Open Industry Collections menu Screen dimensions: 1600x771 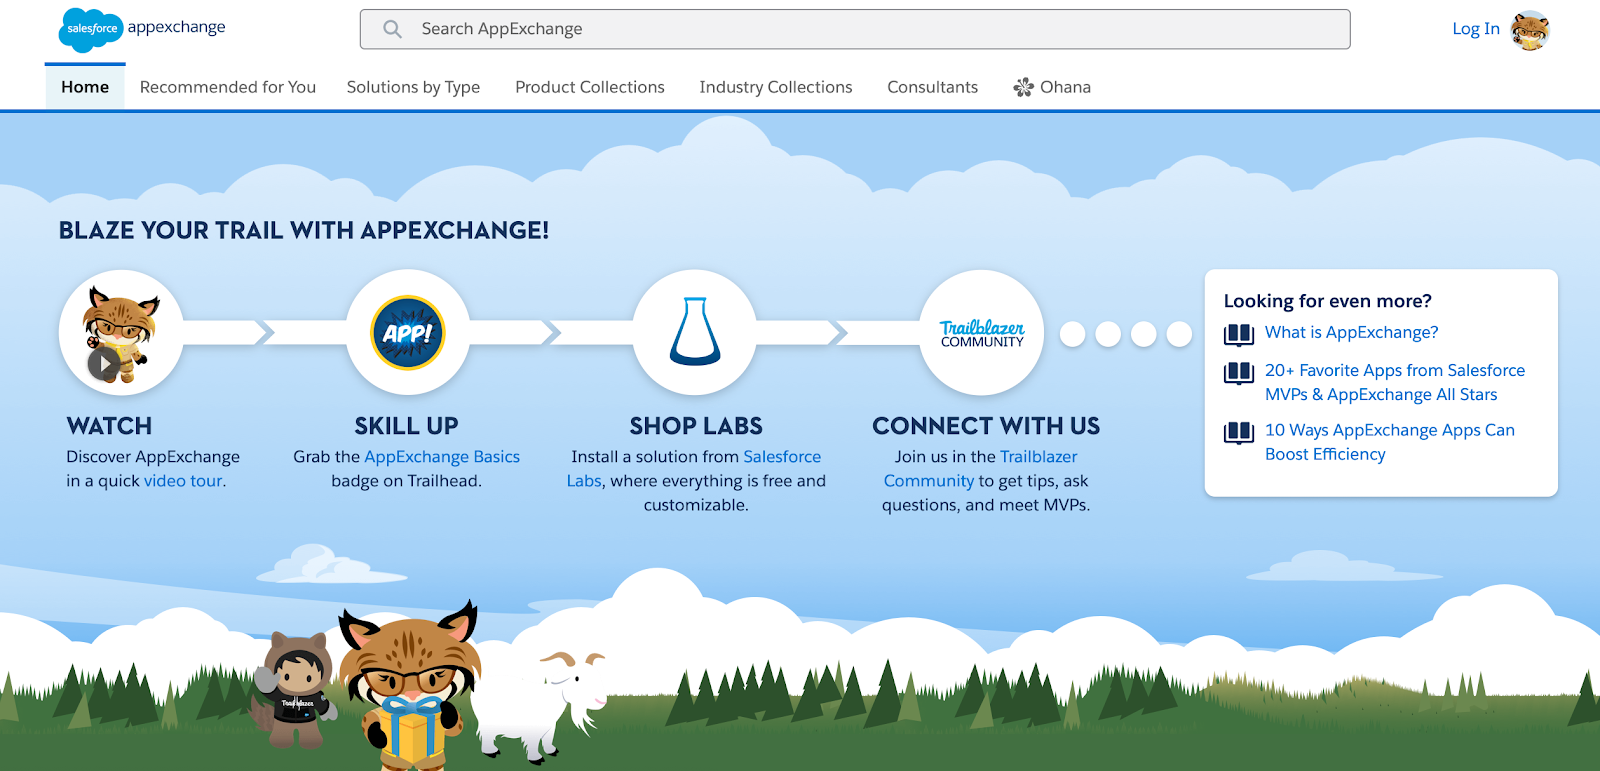point(776,87)
